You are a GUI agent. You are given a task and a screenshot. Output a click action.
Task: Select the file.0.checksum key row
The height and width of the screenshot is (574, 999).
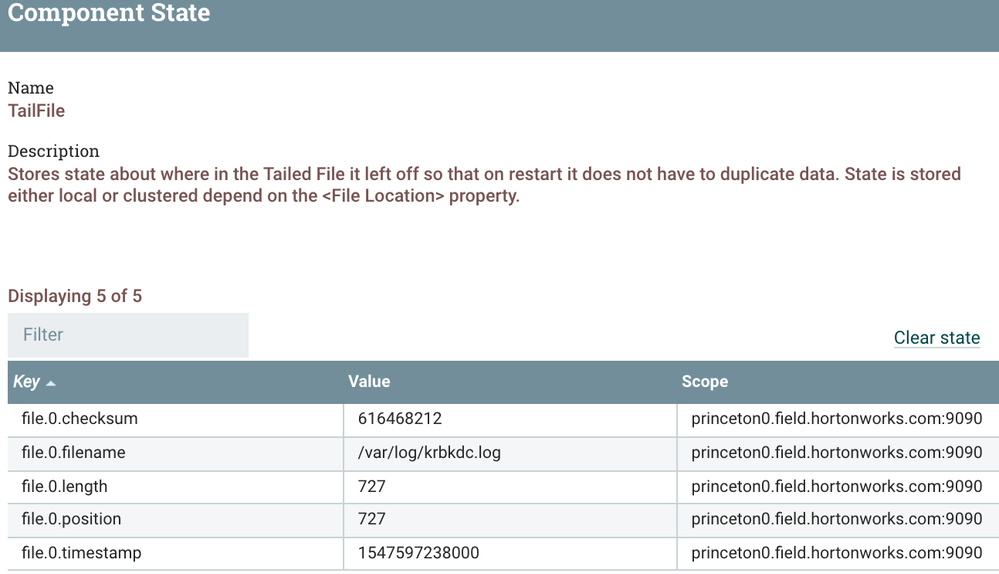[x=80, y=419]
